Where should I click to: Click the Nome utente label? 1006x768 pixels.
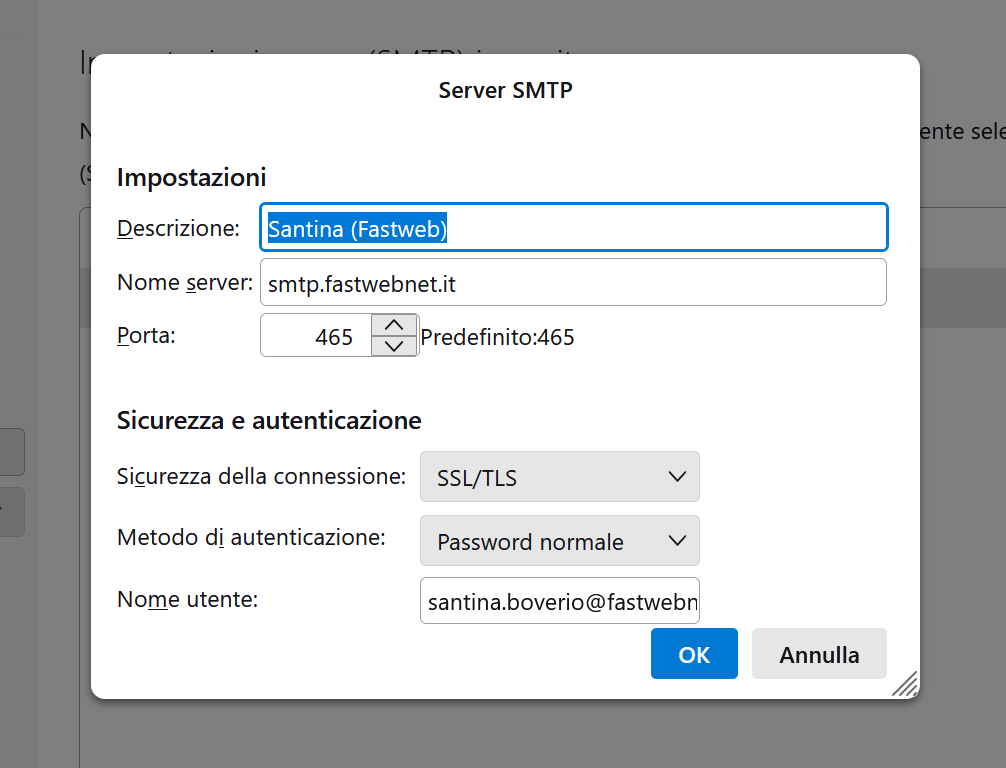[187, 599]
